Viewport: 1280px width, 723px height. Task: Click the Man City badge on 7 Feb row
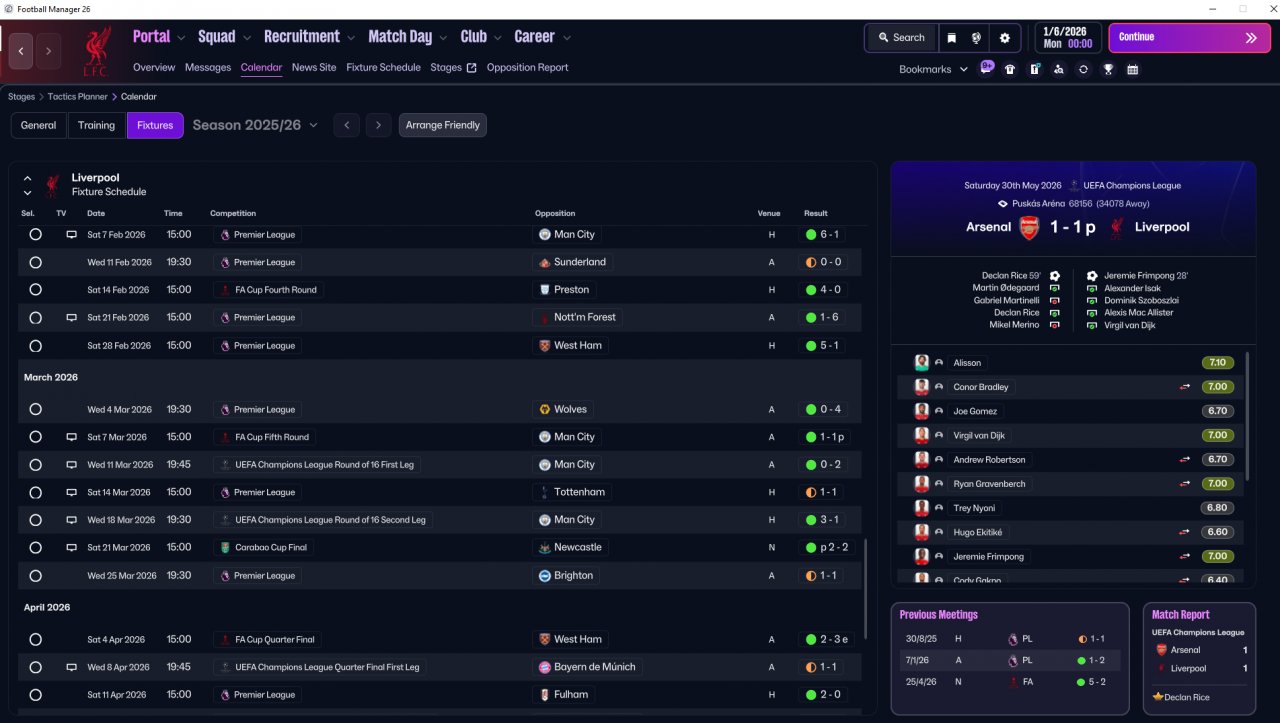[x=545, y=235]
